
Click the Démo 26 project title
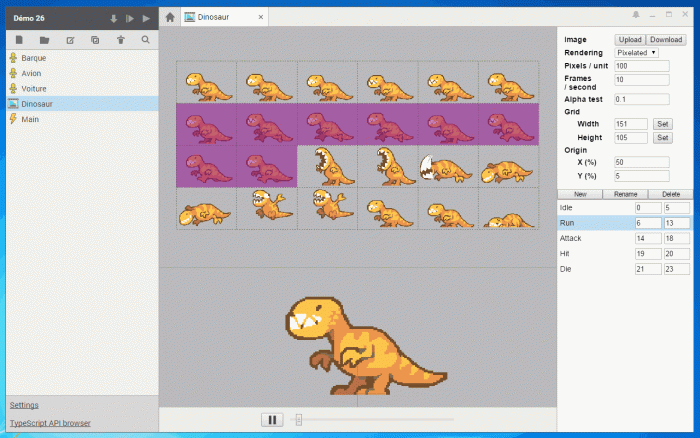(x=29, y=18)
